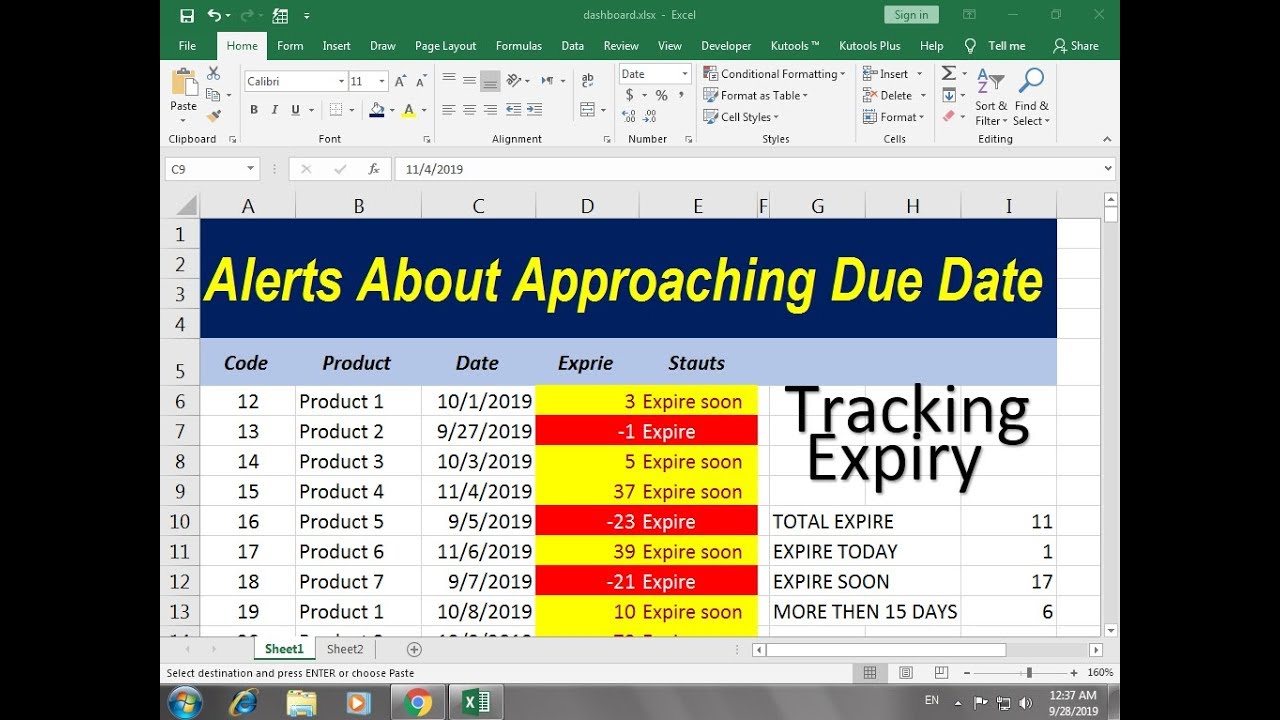Image resolution: width=1280 pixels, height=720 pixels.
Task: Click the AutoSum sigma icon
Action: [x=949, y=74]
